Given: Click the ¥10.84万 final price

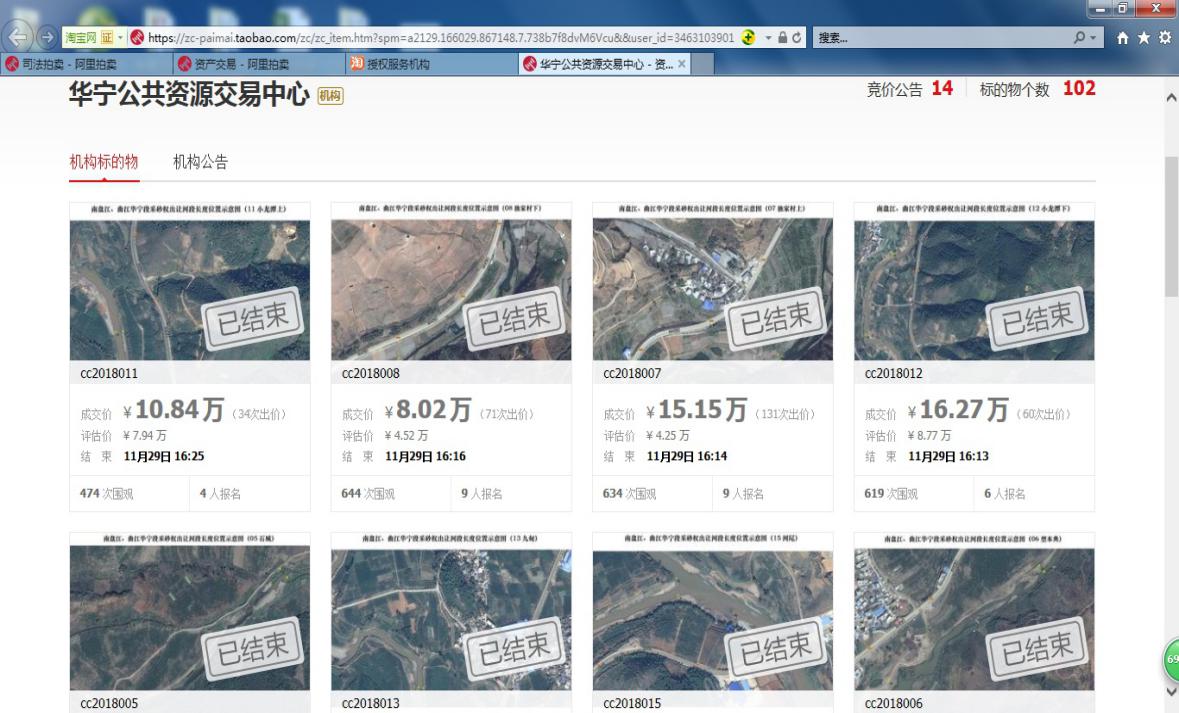Looking at the screenshot, I should (174, 410).
